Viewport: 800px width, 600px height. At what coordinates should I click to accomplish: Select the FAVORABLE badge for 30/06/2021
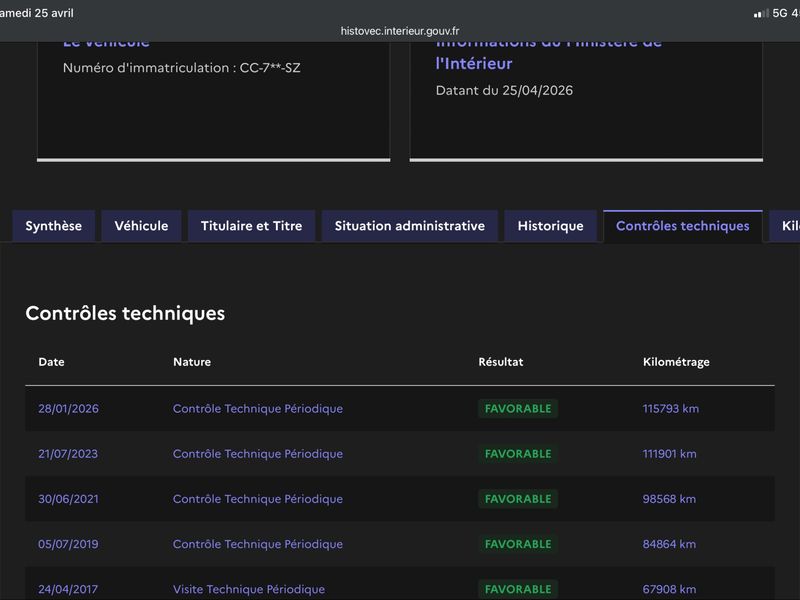517,499
